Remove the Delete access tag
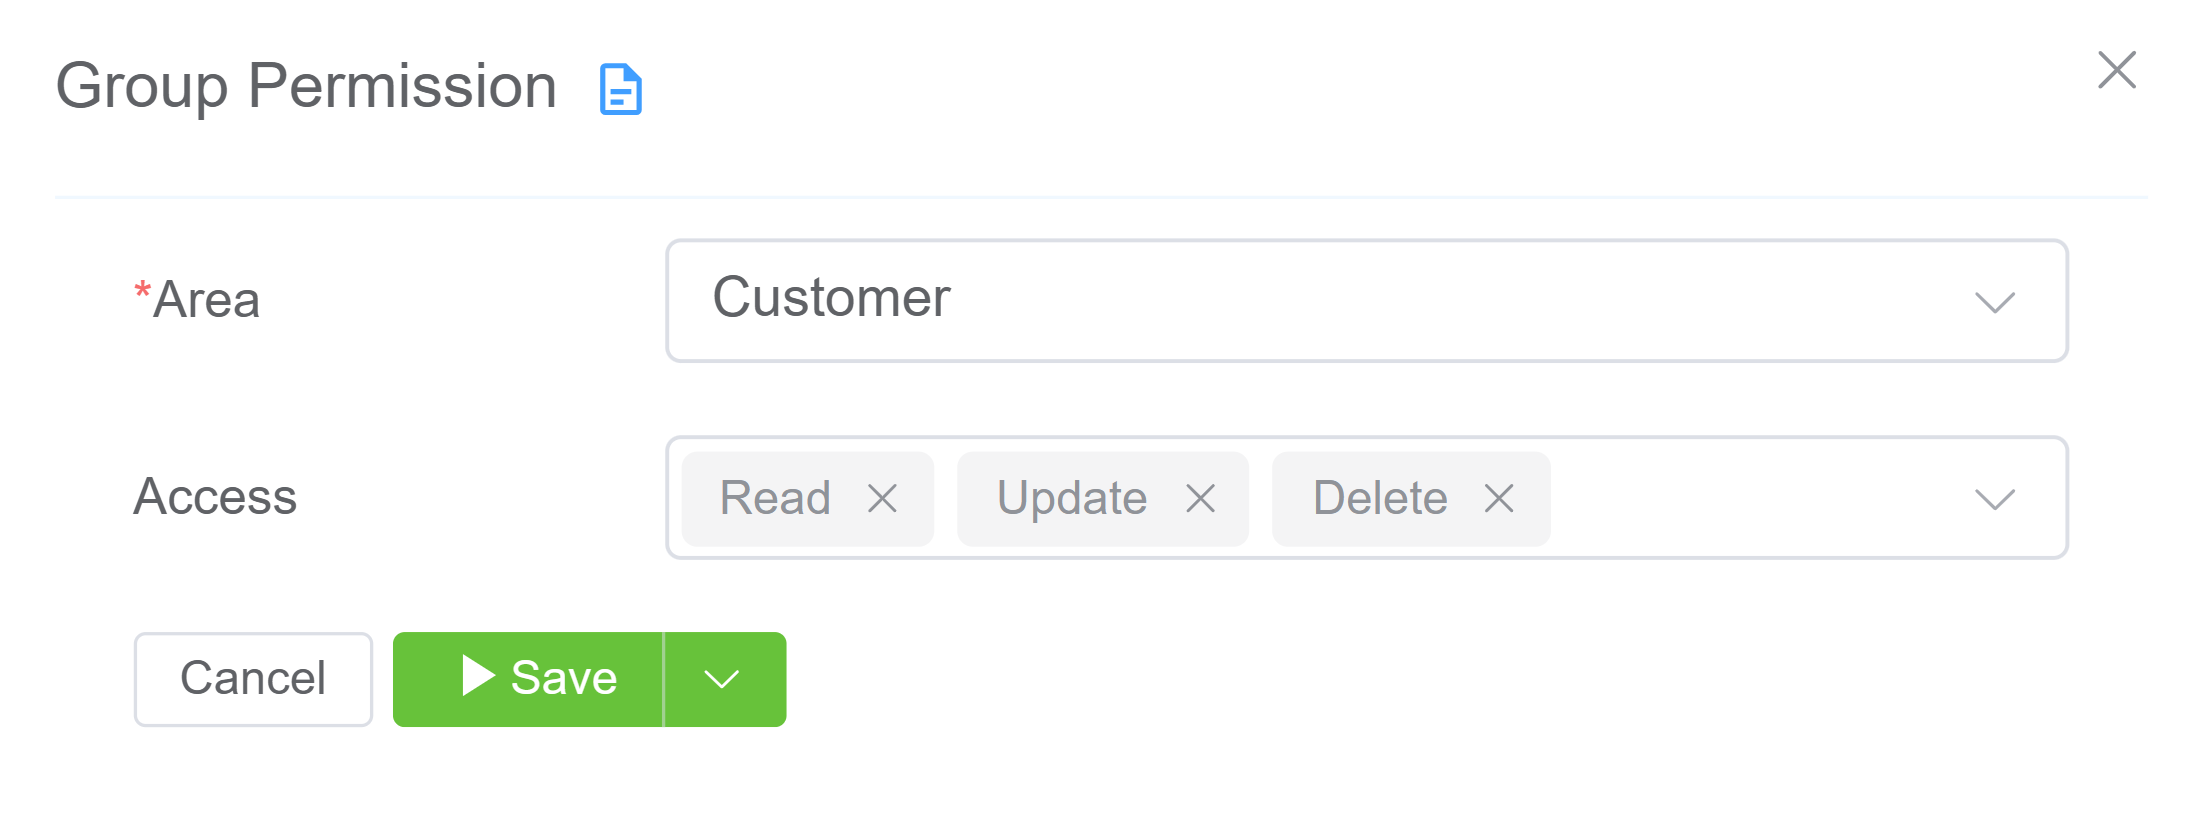 (1498, 498)
